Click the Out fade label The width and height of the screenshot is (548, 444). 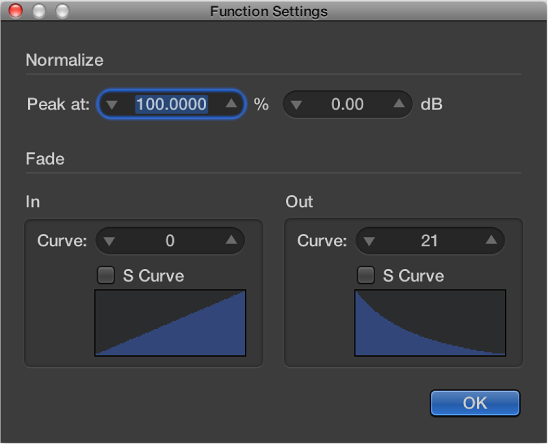tap(299, 202)
